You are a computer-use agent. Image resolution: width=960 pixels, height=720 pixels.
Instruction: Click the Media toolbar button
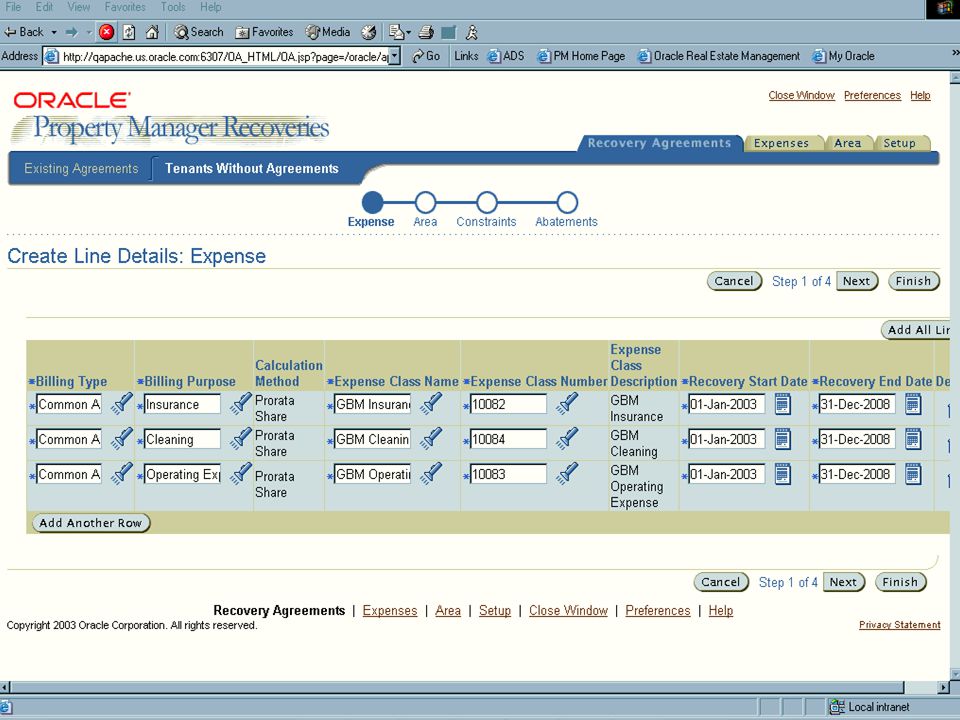pyautogui.click(x=328, y=32)
